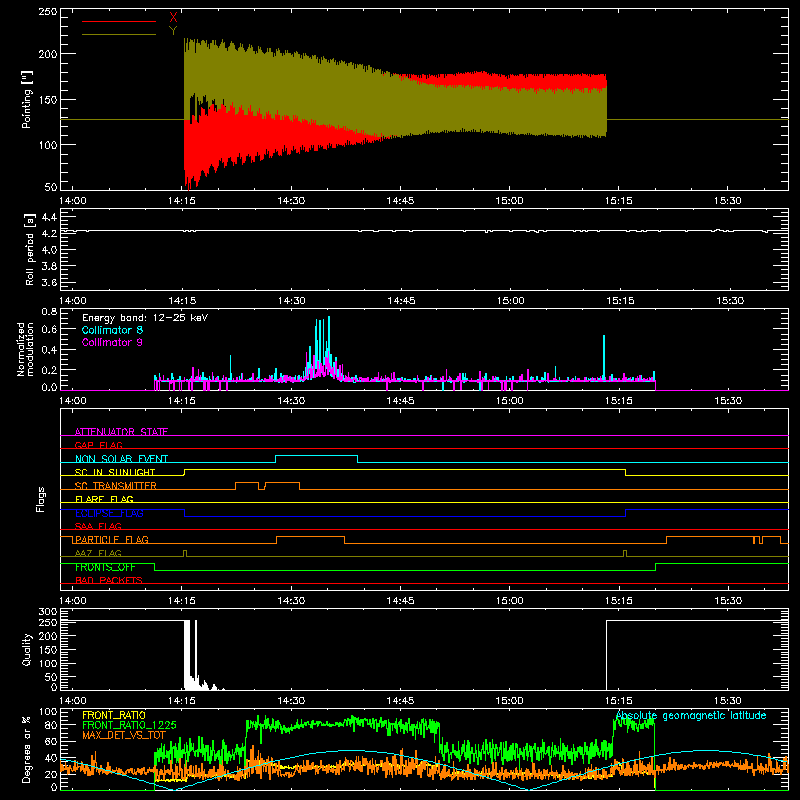Click the Collimator 9 legend label
This screenshot has height=800, width=800.
point(112,342)
